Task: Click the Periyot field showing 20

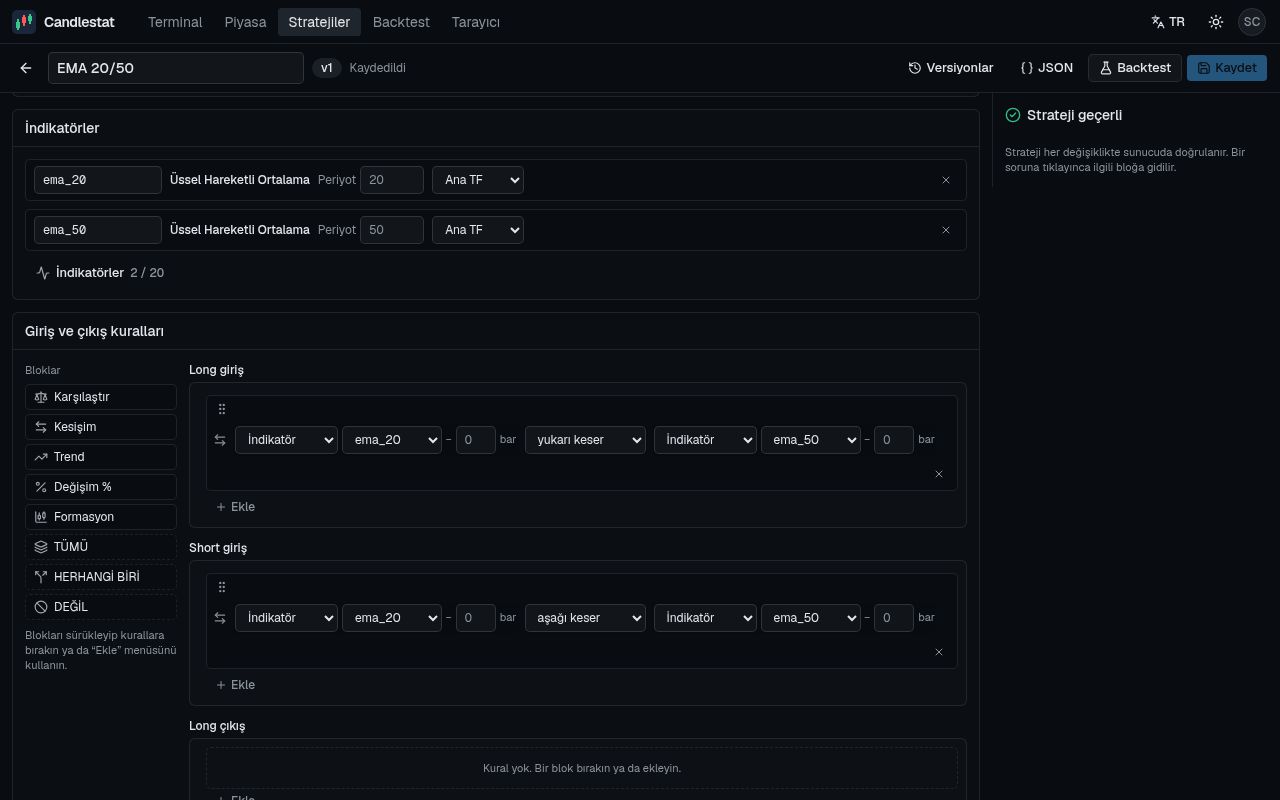Action: pyautogui.click(x=392, y=180)
